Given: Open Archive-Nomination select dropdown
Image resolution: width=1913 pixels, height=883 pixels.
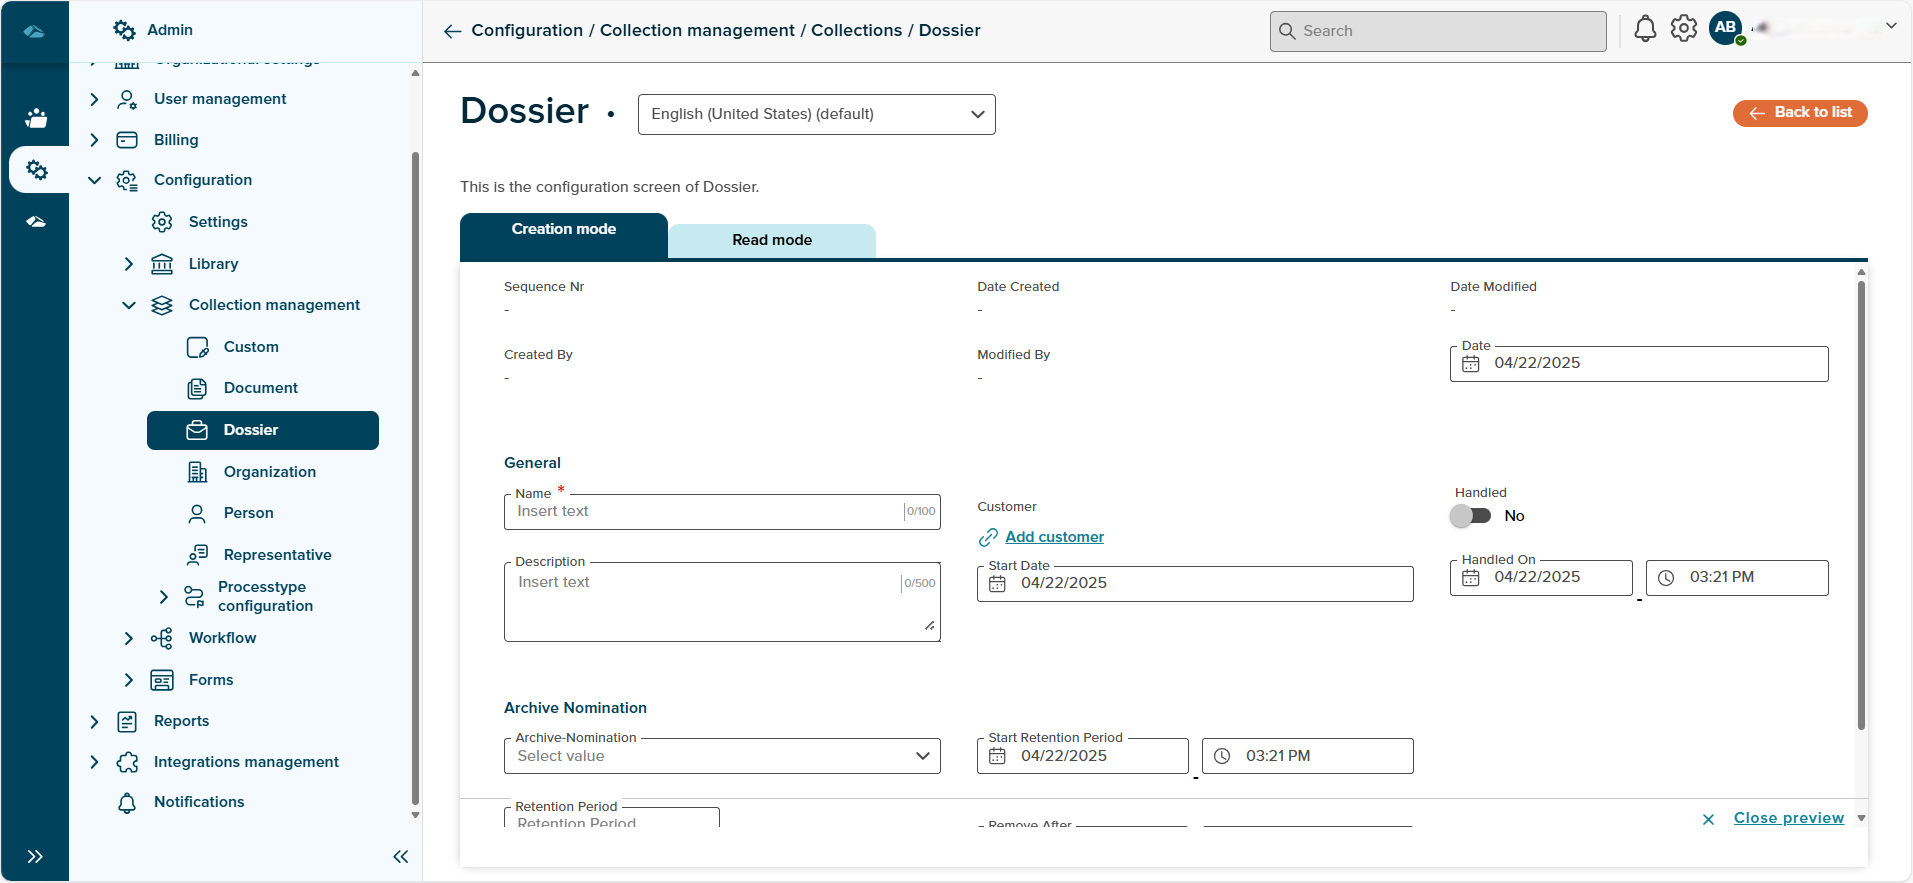Looking at the screenshot, I should pos(722,756).
